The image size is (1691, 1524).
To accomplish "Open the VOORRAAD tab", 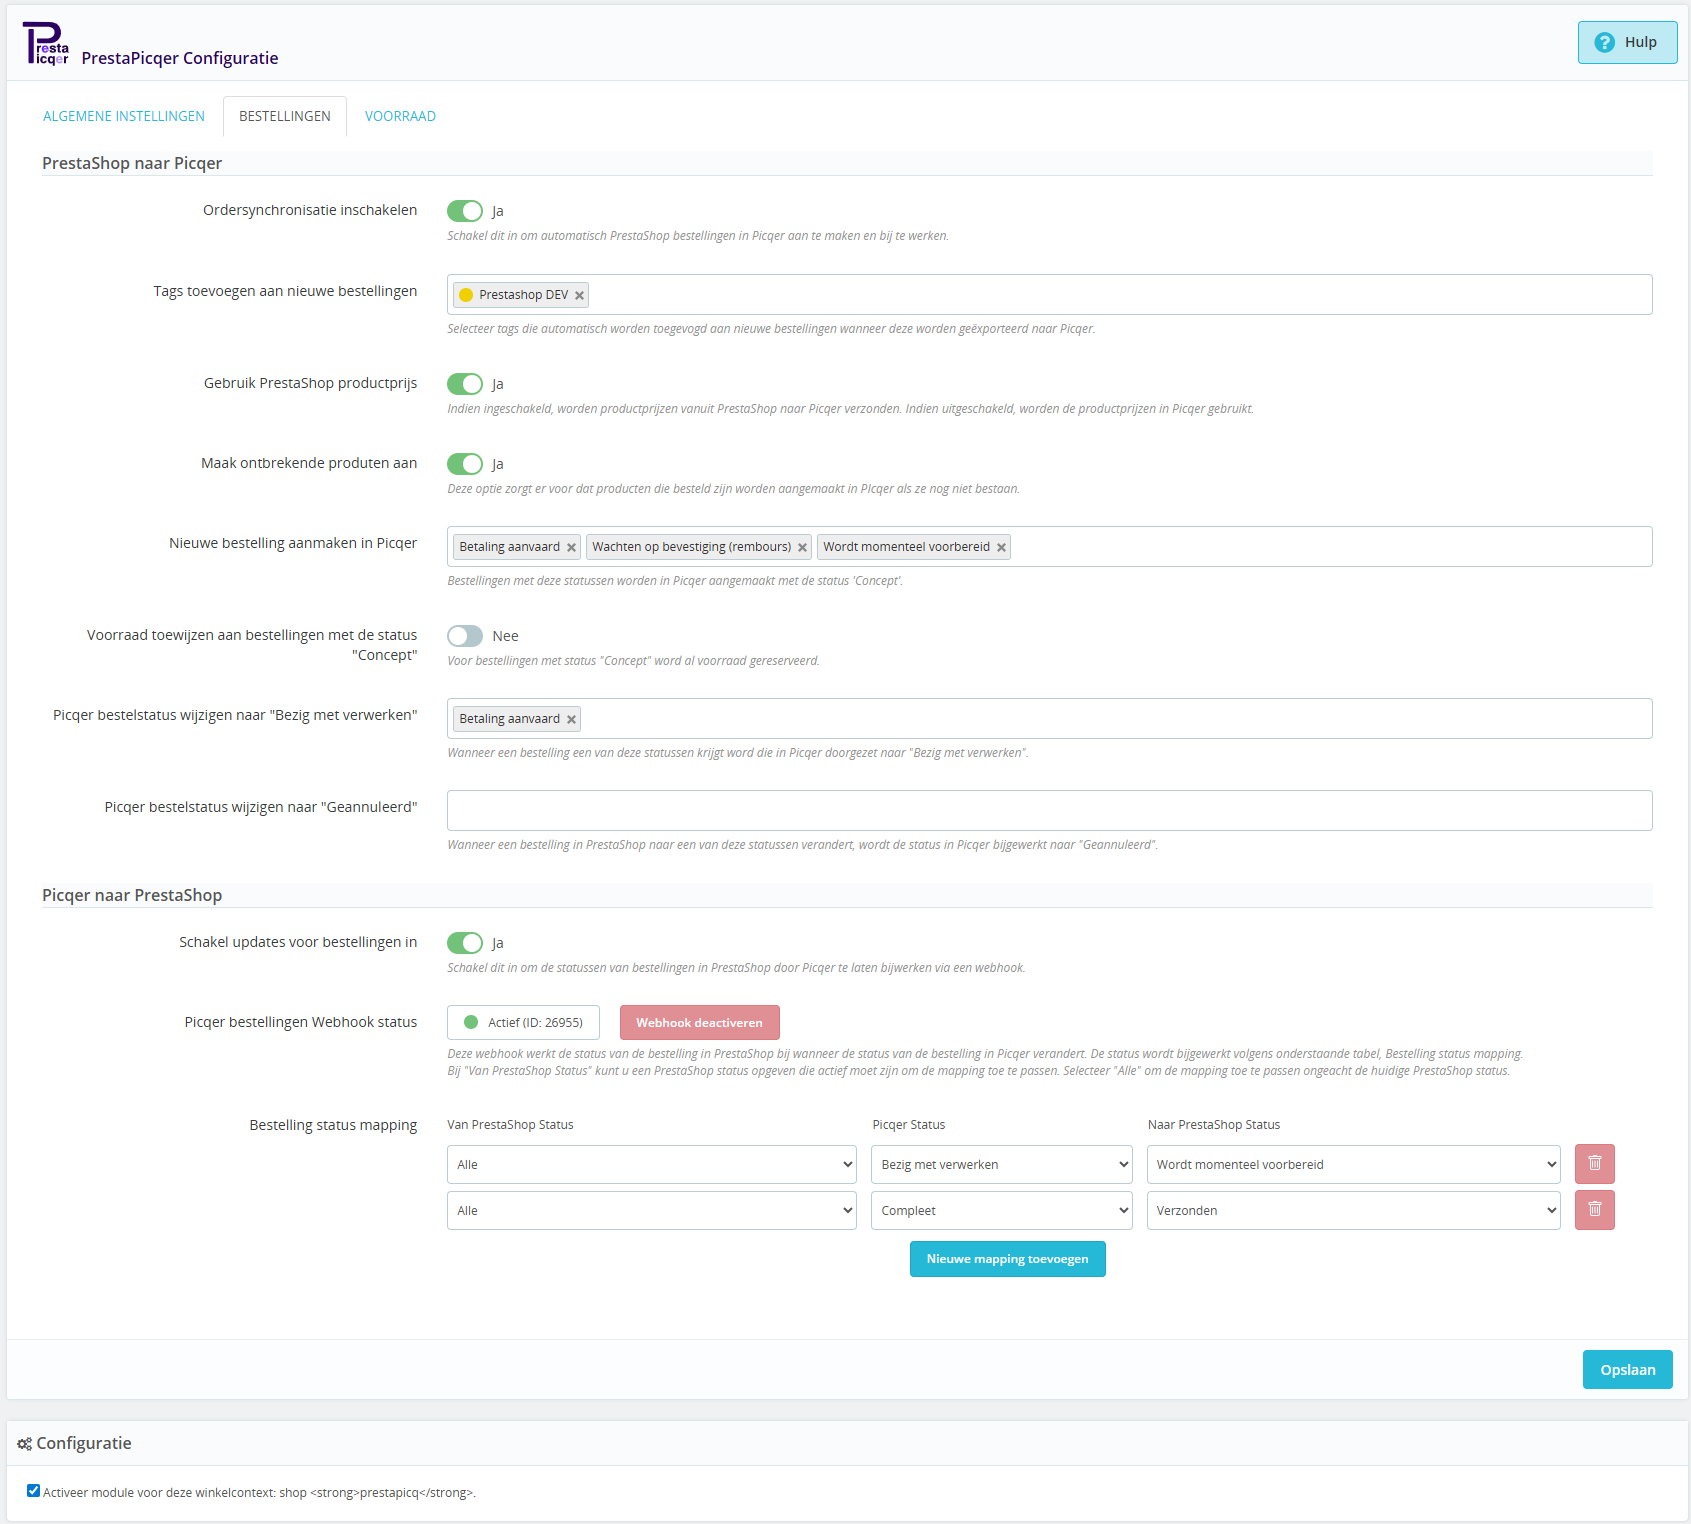I will point(399,116).
